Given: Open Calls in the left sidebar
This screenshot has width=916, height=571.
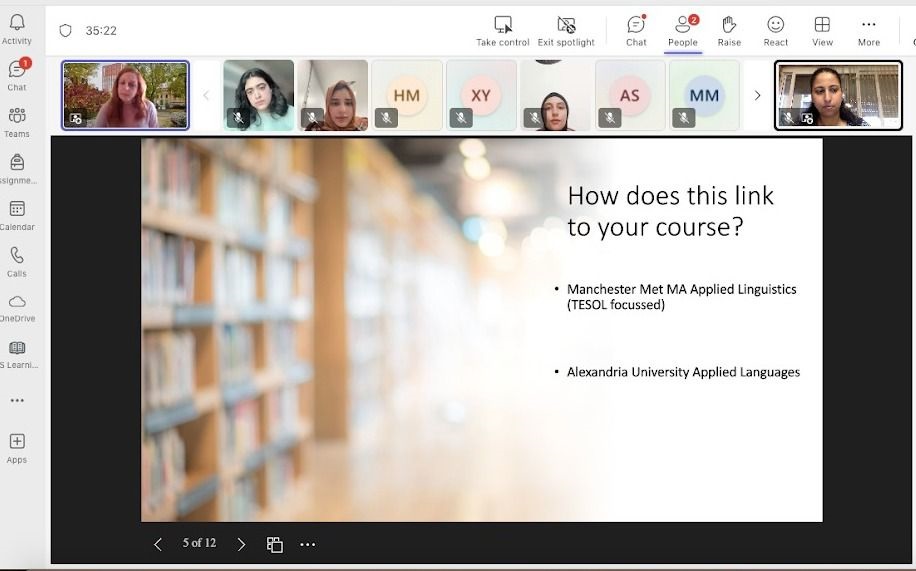Looking at the screenshot, I should pyautogui.click(x=17, y=262).
